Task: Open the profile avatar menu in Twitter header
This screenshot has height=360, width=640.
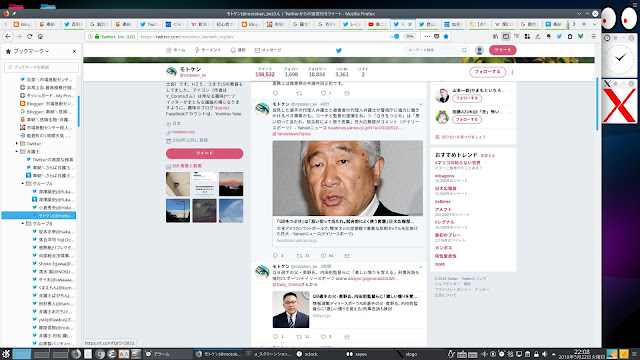Action: (479, 50)
